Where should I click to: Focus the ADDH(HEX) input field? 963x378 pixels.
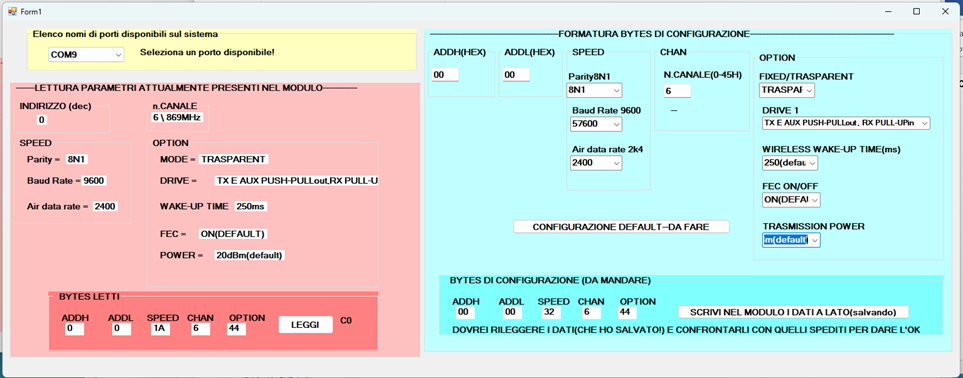click(445, 75)
